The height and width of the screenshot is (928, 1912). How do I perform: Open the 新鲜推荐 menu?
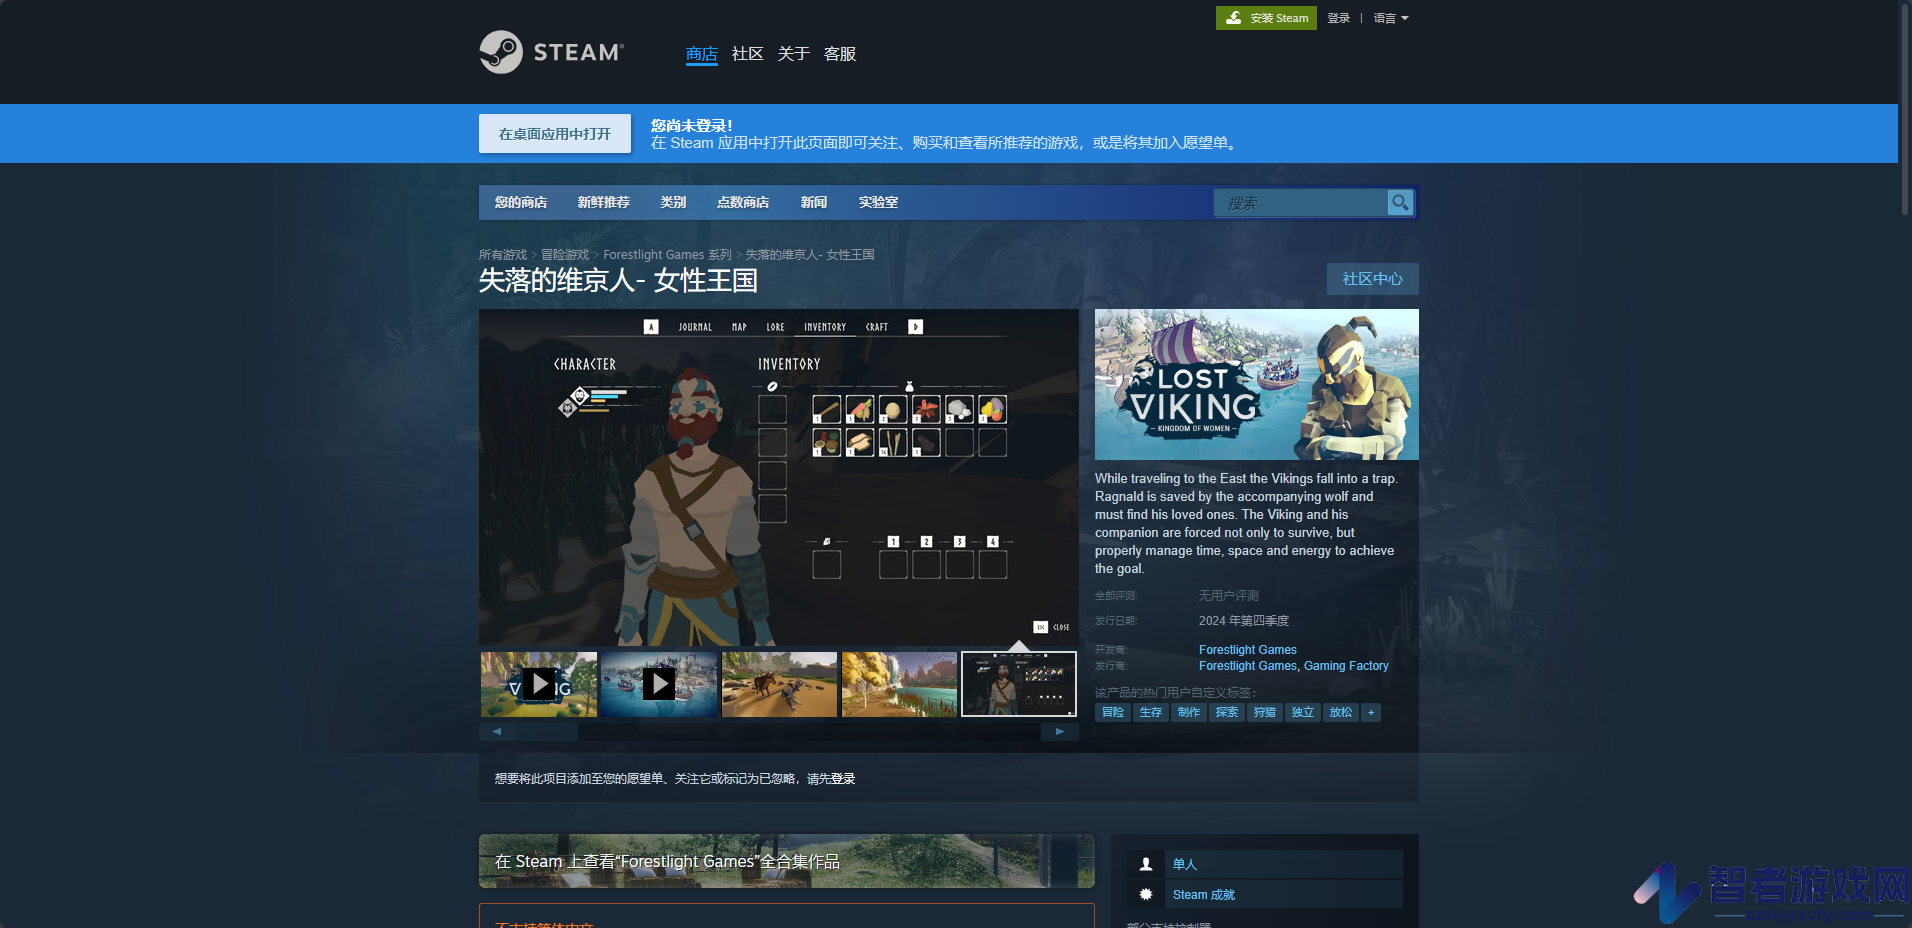coord(604,202)
